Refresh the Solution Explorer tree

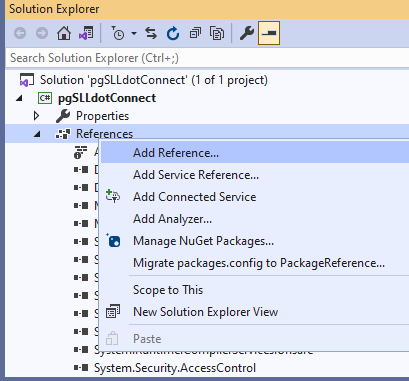[x=173, y=33]
